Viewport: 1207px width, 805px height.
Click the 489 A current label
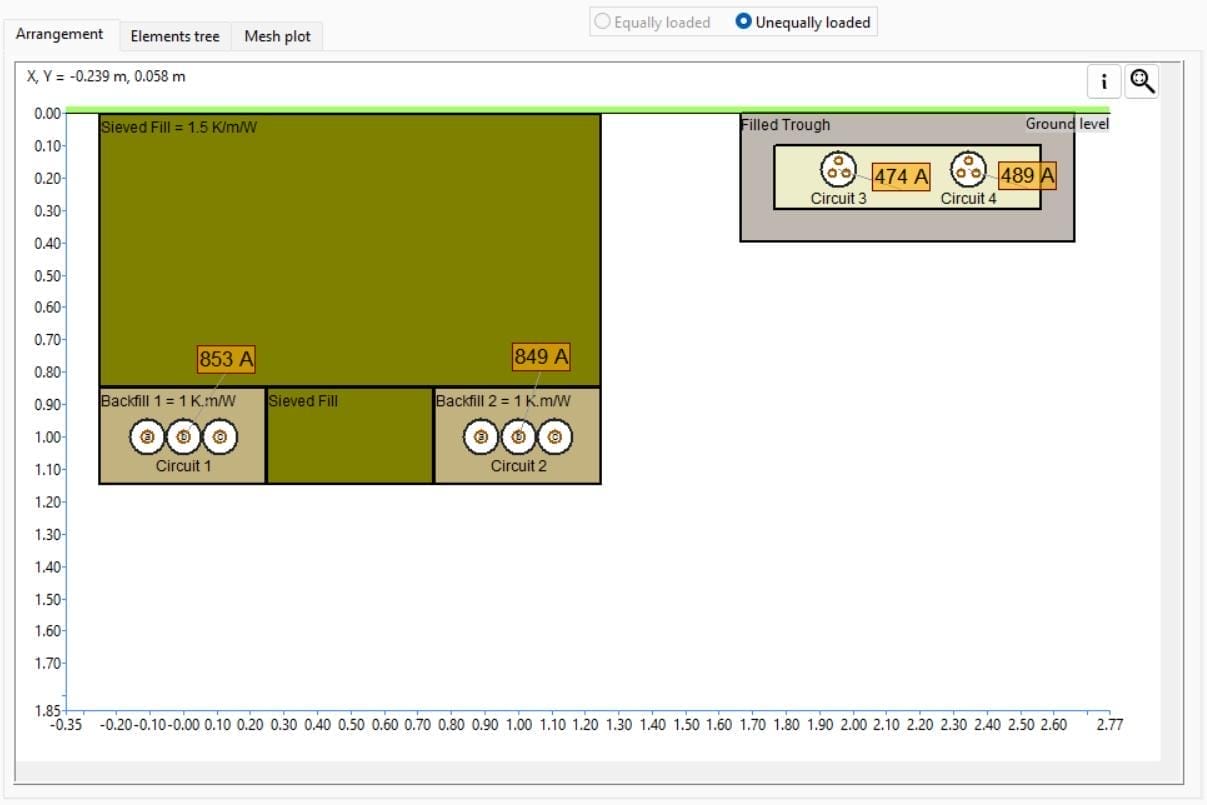(1027, 176)
